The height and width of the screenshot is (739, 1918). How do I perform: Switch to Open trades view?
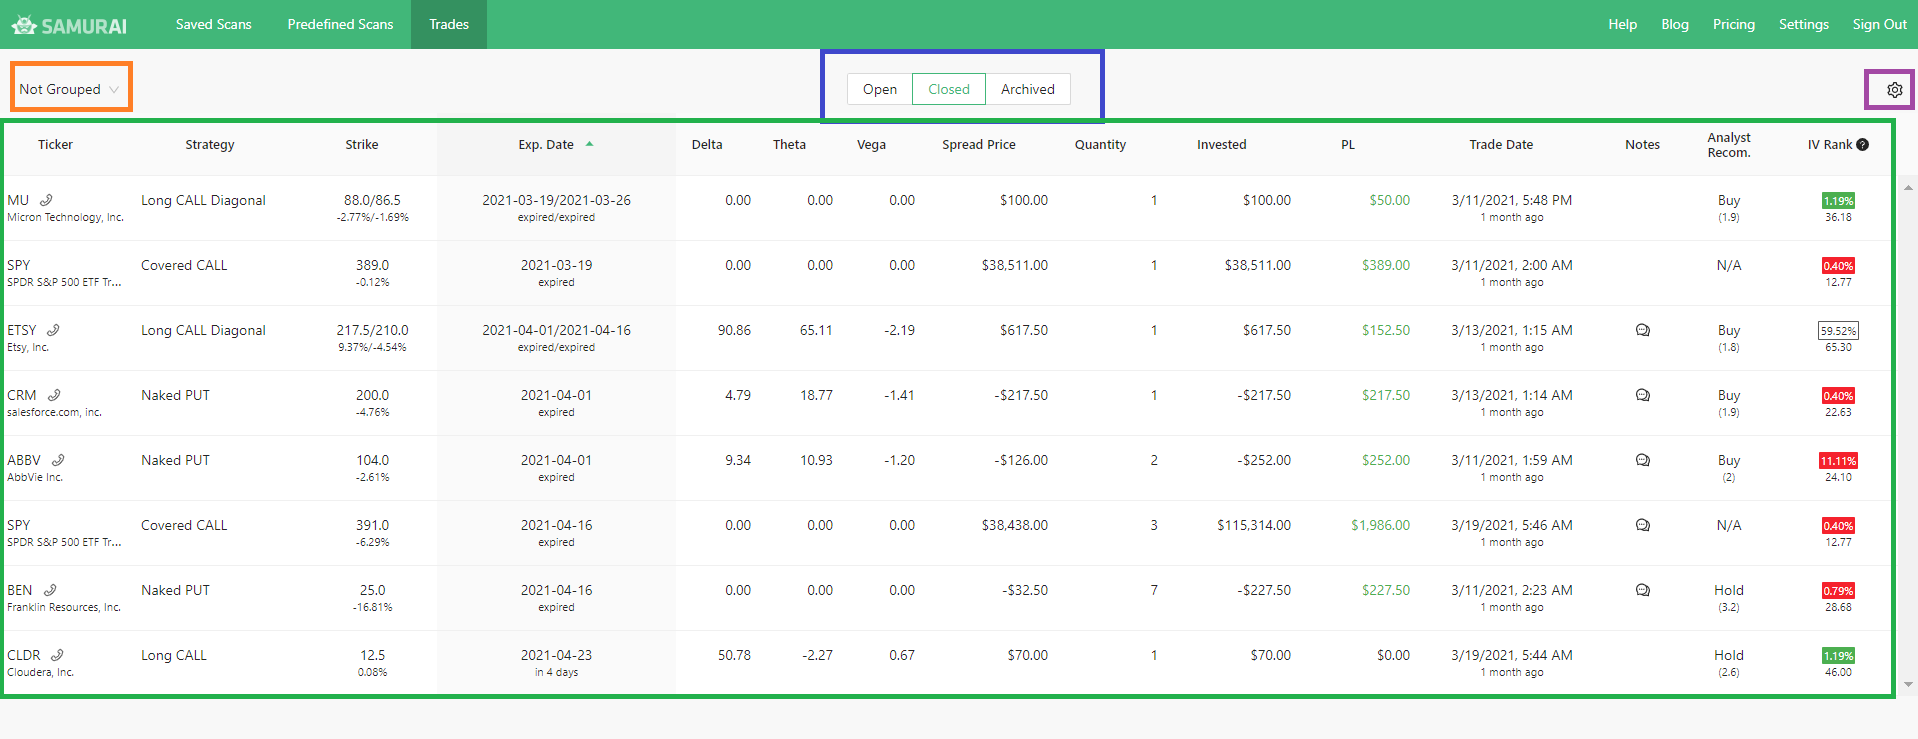point(879,89)
